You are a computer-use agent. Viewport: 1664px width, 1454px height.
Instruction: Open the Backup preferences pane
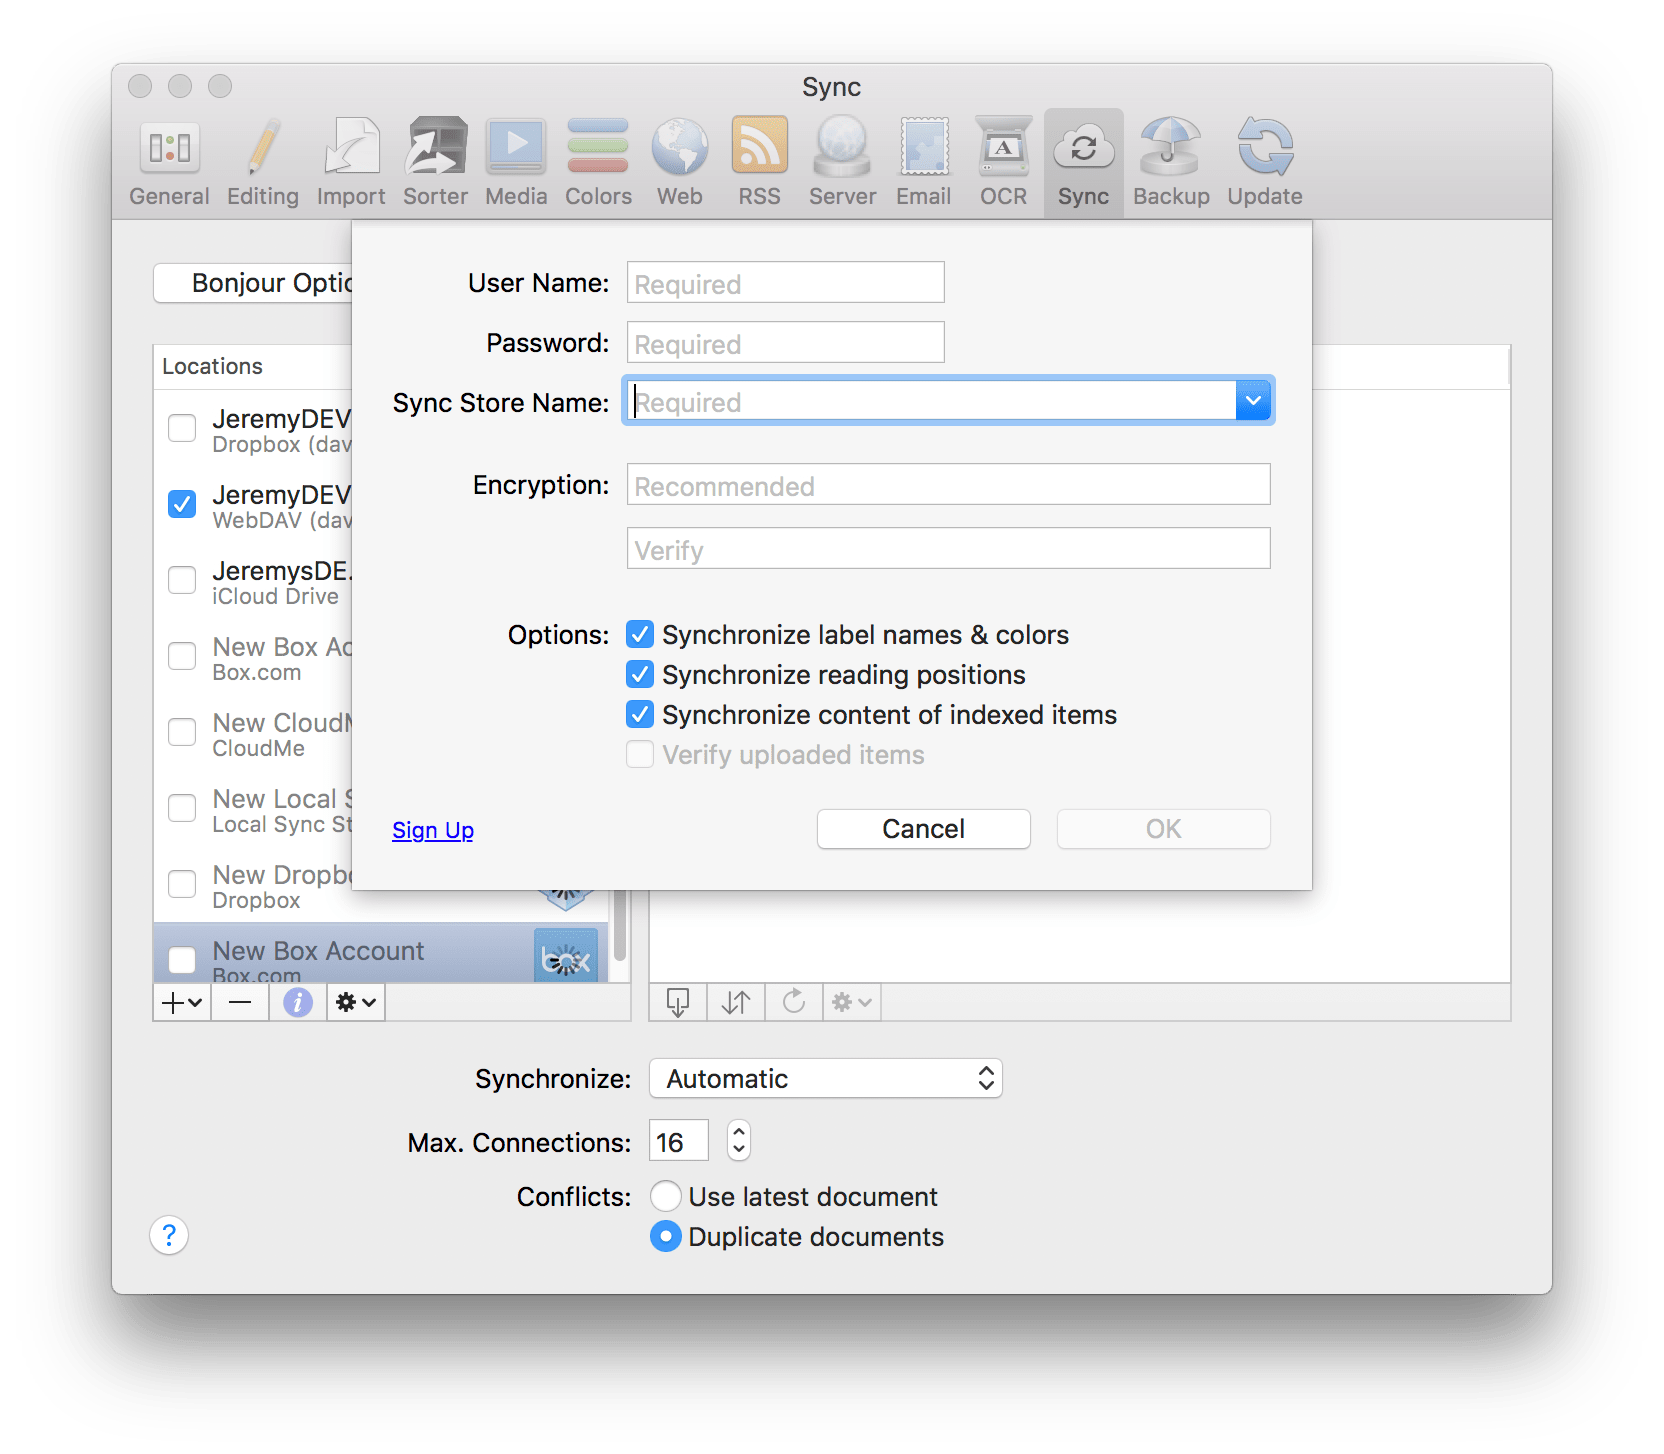point(1170,162)
